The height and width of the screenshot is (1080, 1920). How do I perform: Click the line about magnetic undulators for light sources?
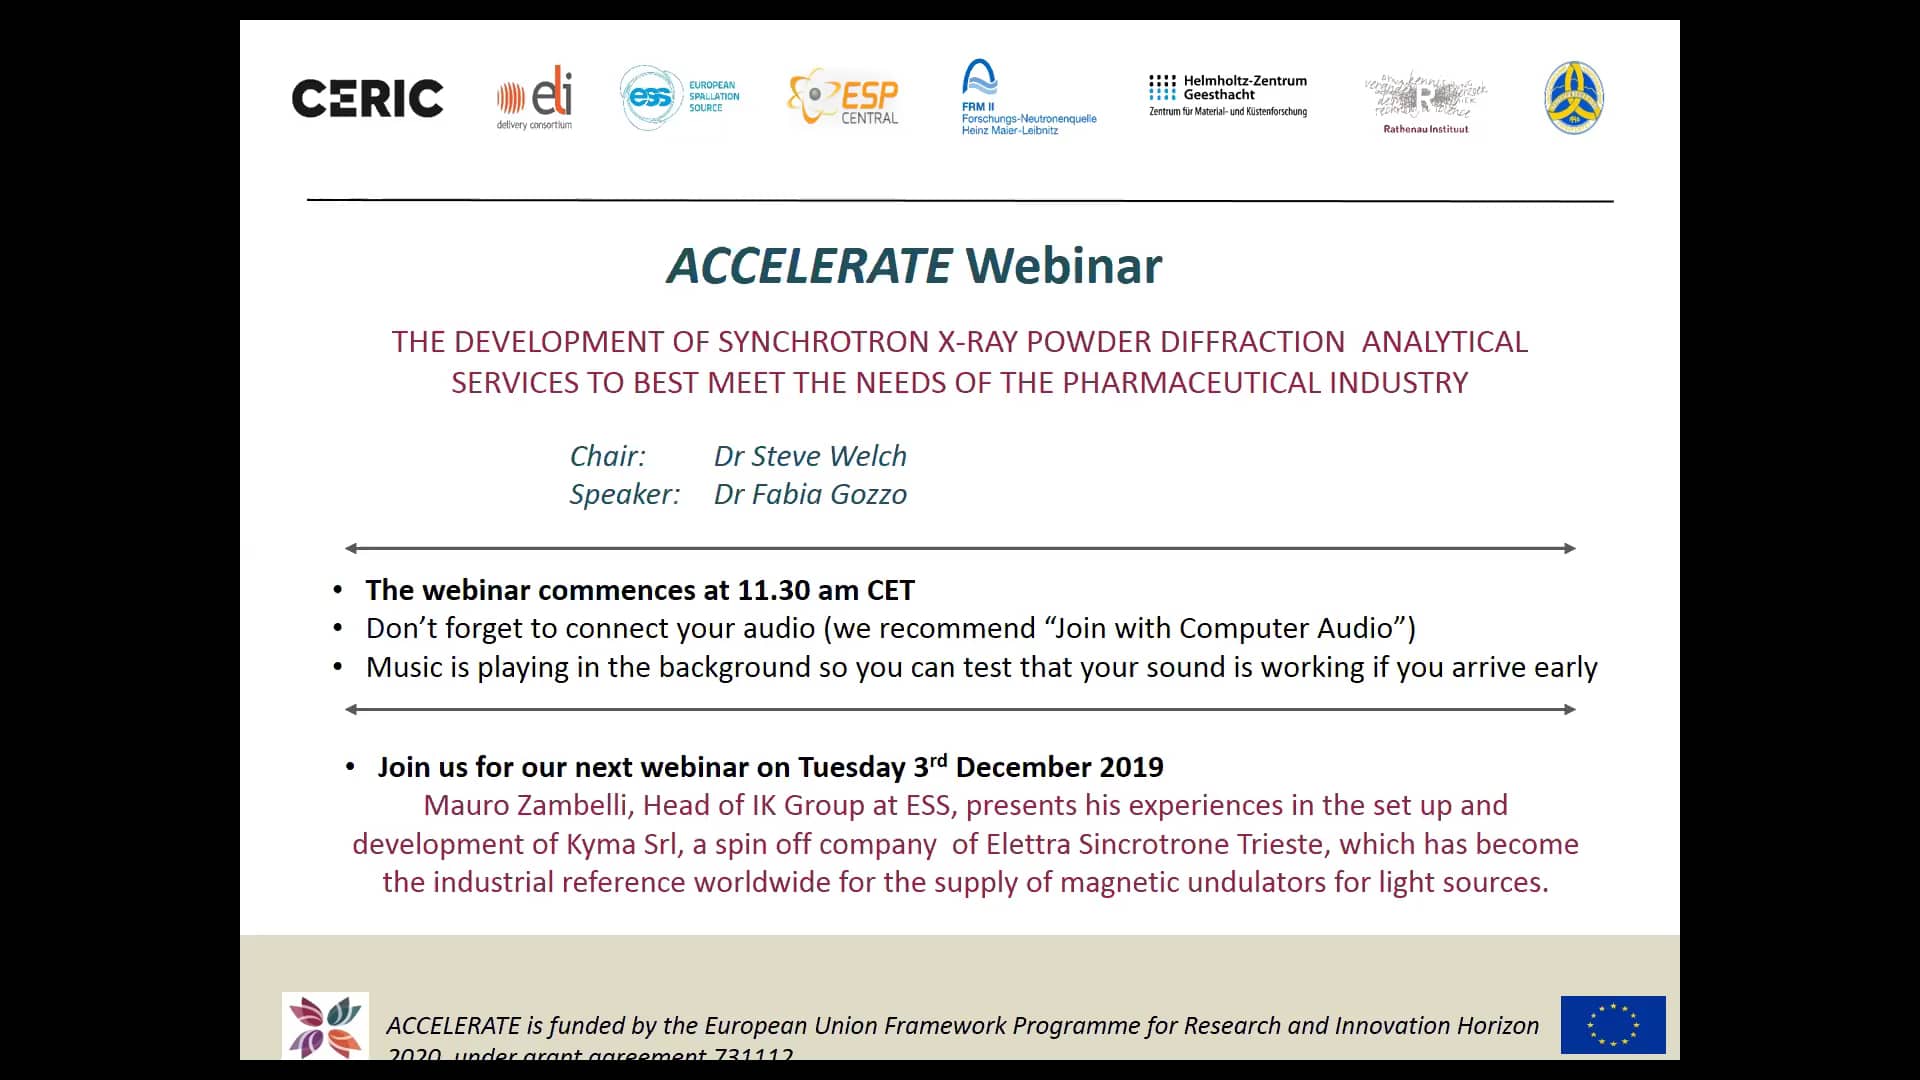965,882
